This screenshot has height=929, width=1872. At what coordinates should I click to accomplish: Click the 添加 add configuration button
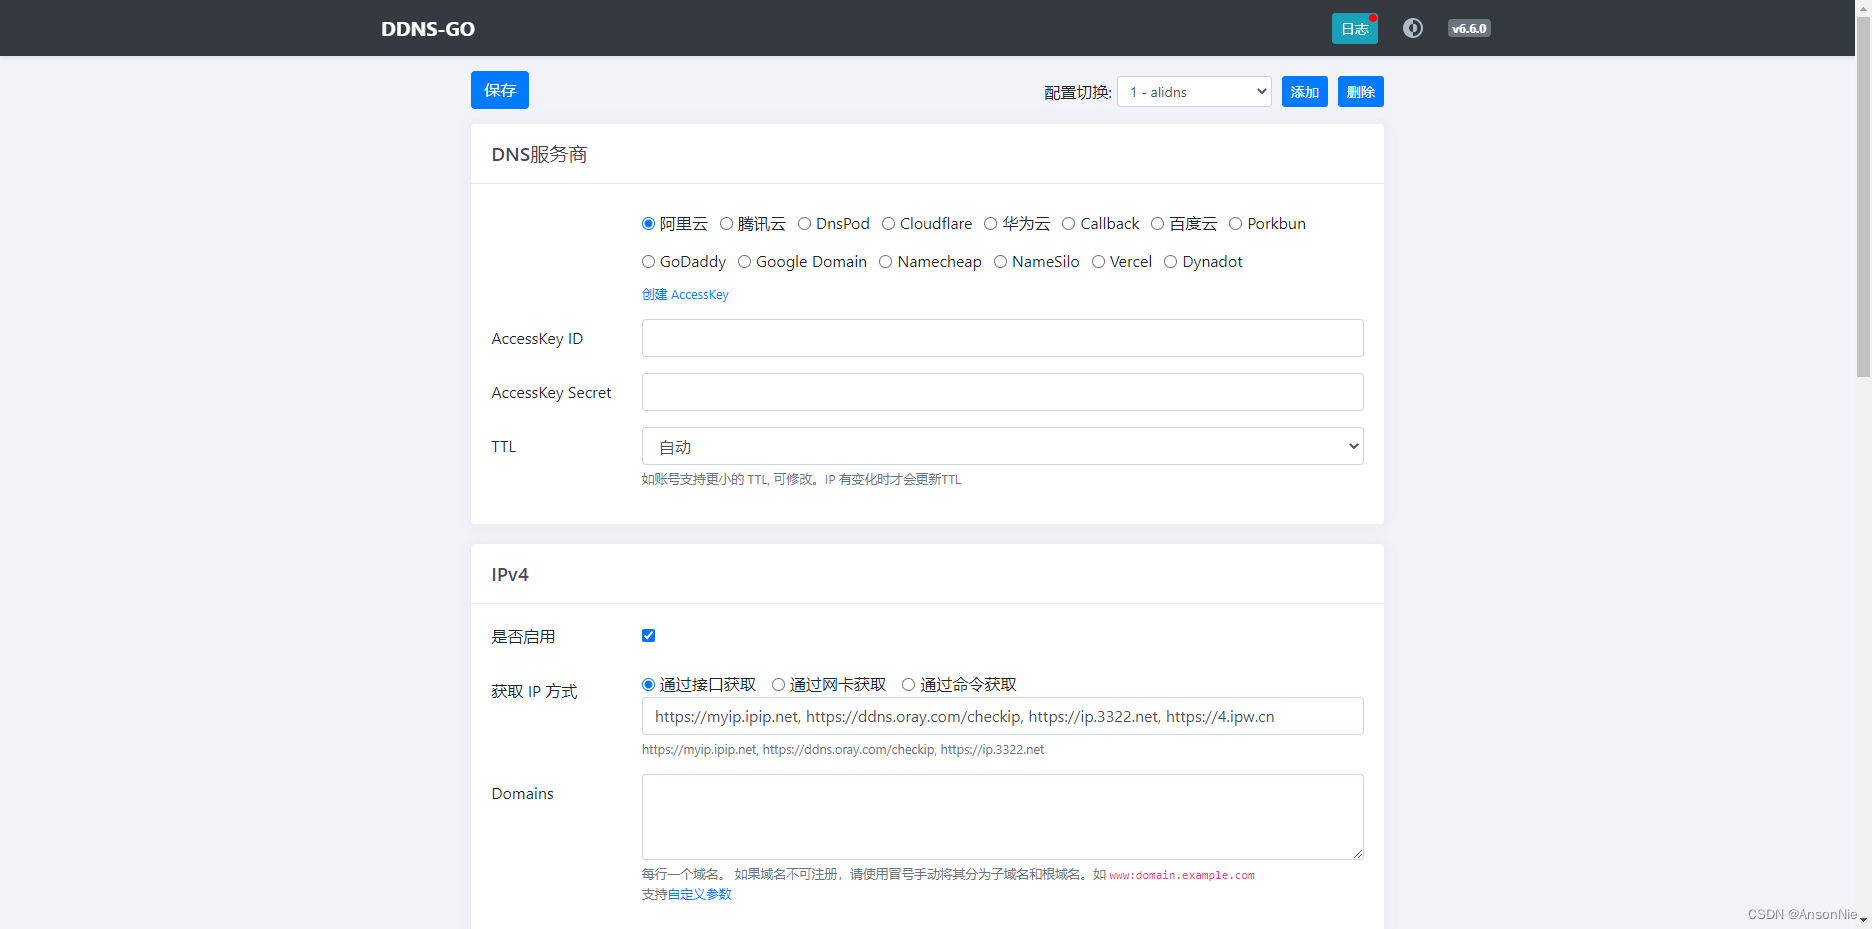[1304, 91]
